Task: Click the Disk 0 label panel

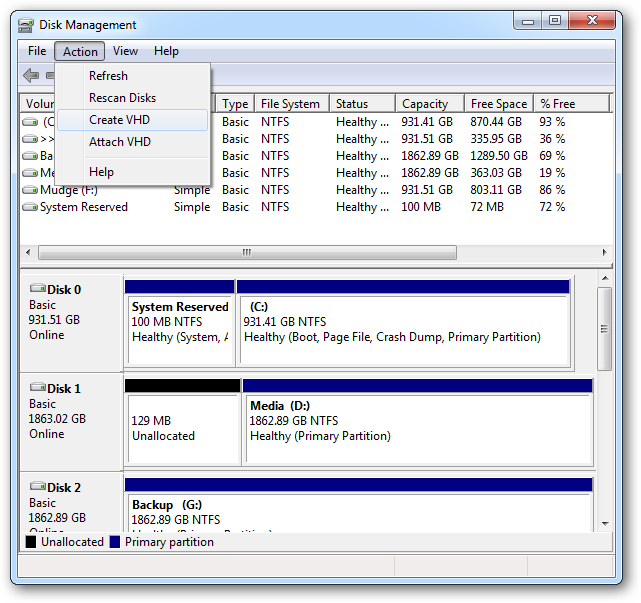Action: (x=71, y=323)
